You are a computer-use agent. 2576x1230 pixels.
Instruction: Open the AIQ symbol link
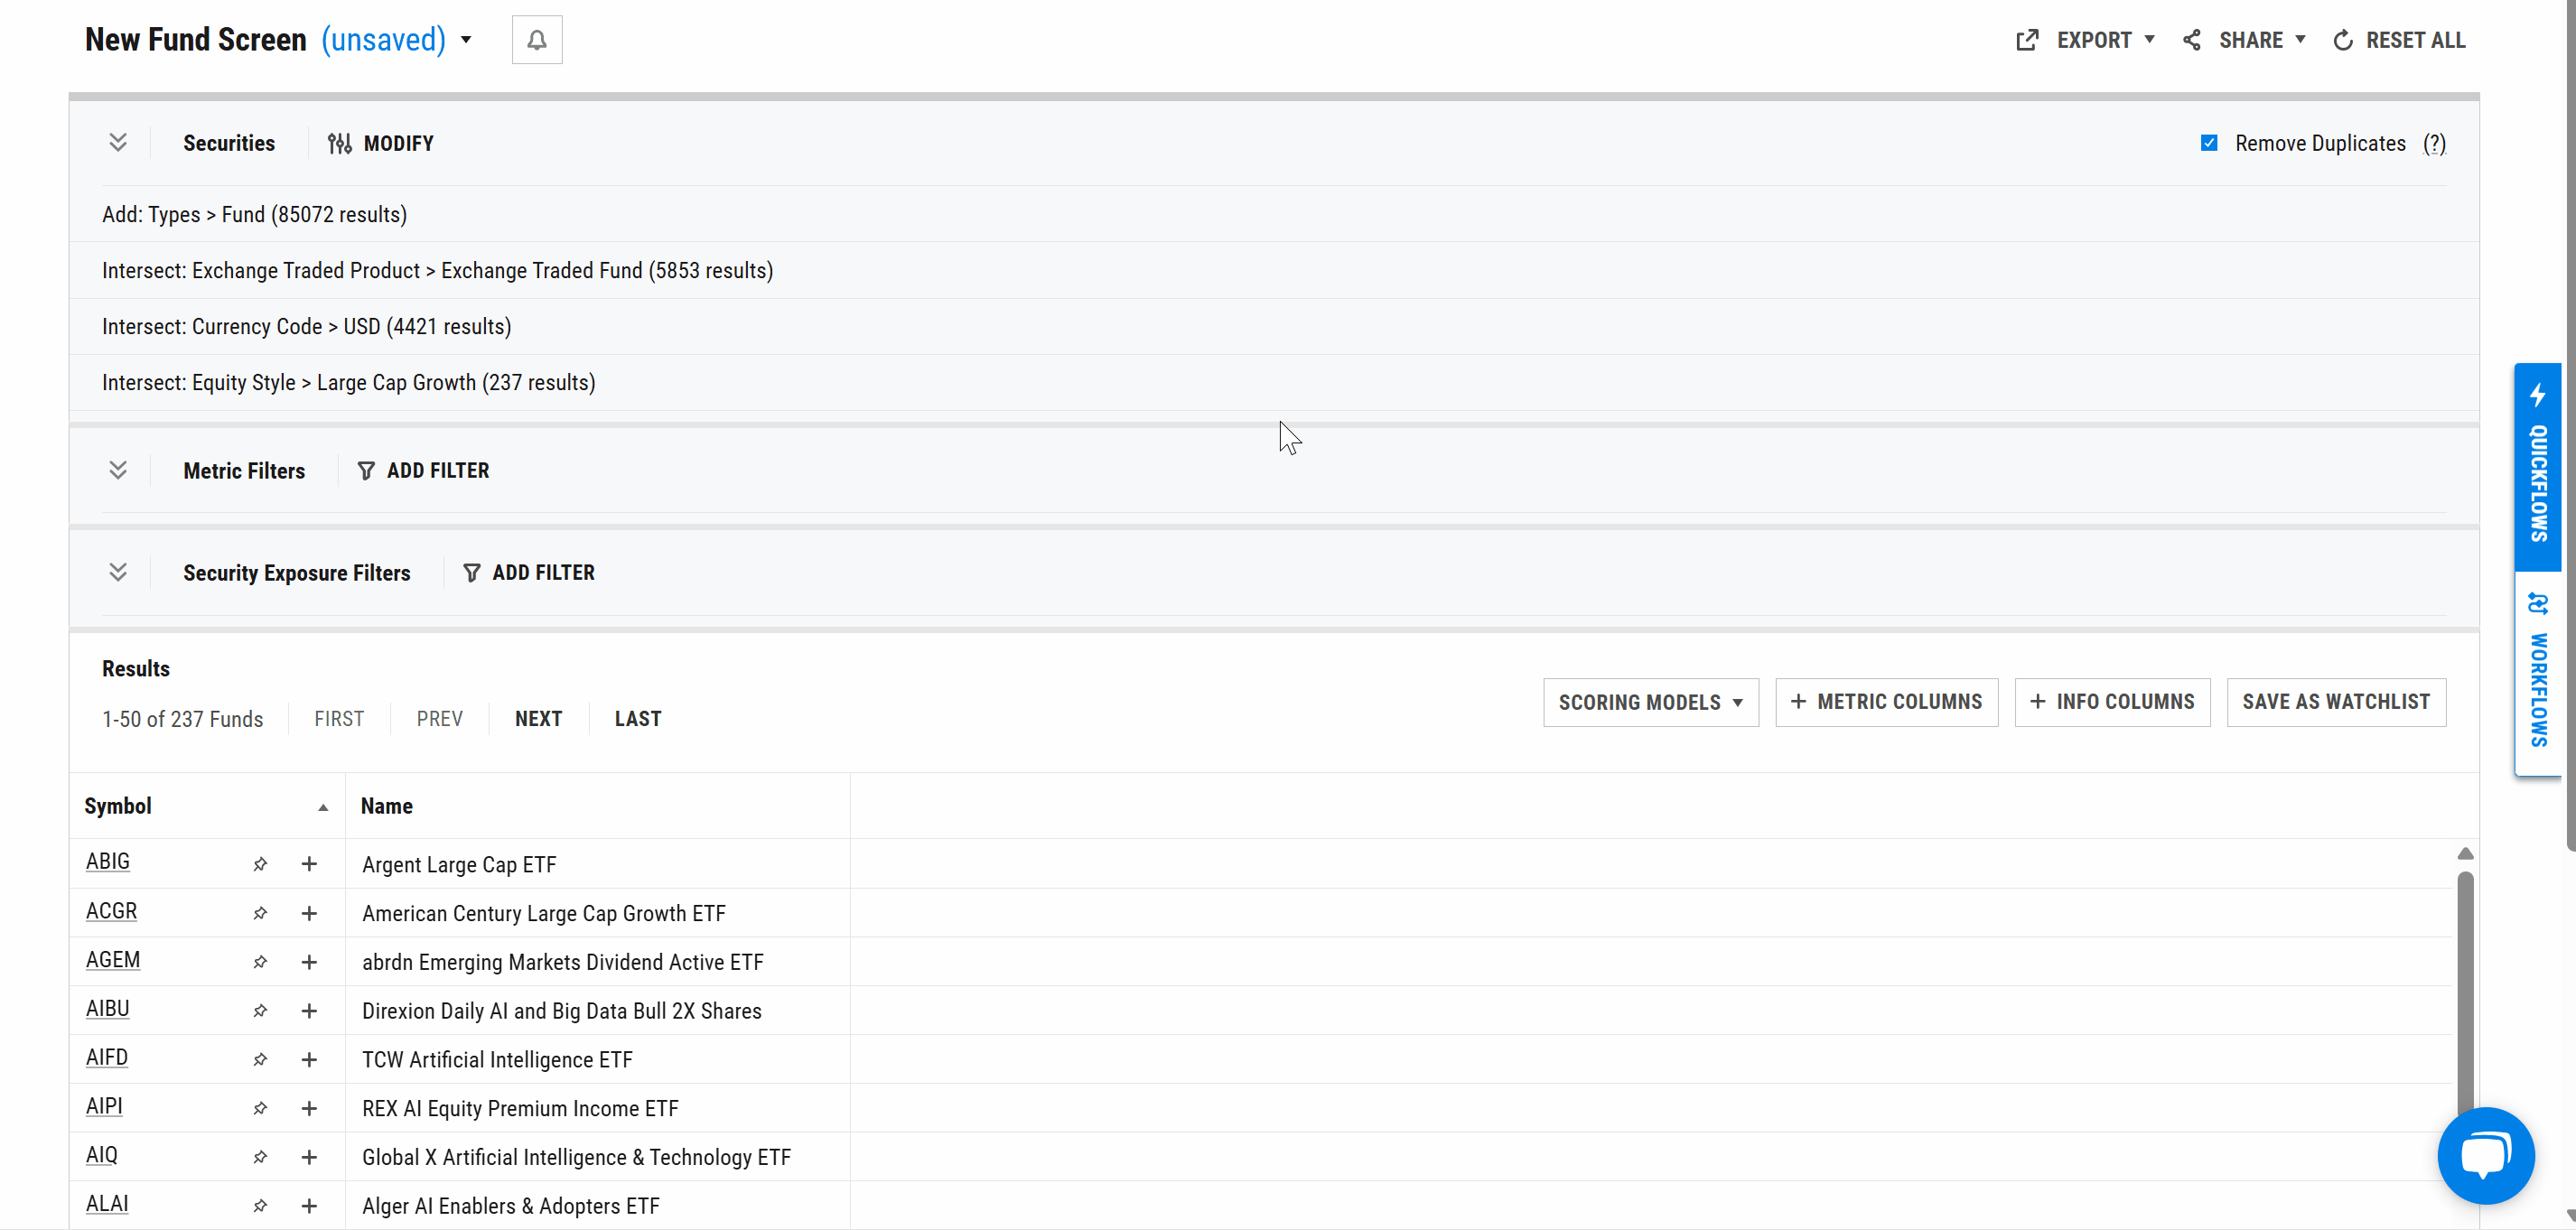(102, 1155)
